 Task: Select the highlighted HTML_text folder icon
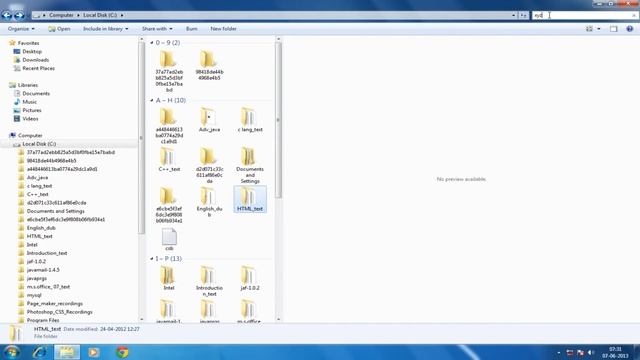tap(250, 199)
